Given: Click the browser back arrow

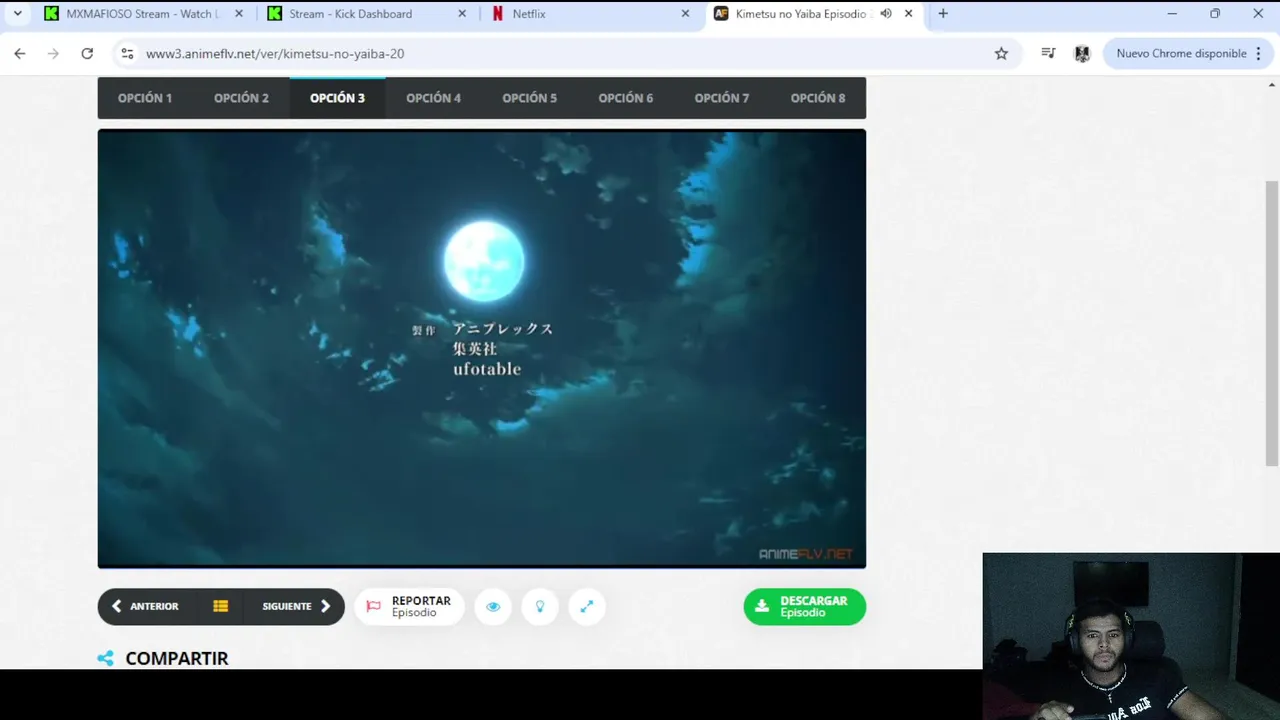Looking at the screenshot, I should pyautogui.click(x=20, y=54).
